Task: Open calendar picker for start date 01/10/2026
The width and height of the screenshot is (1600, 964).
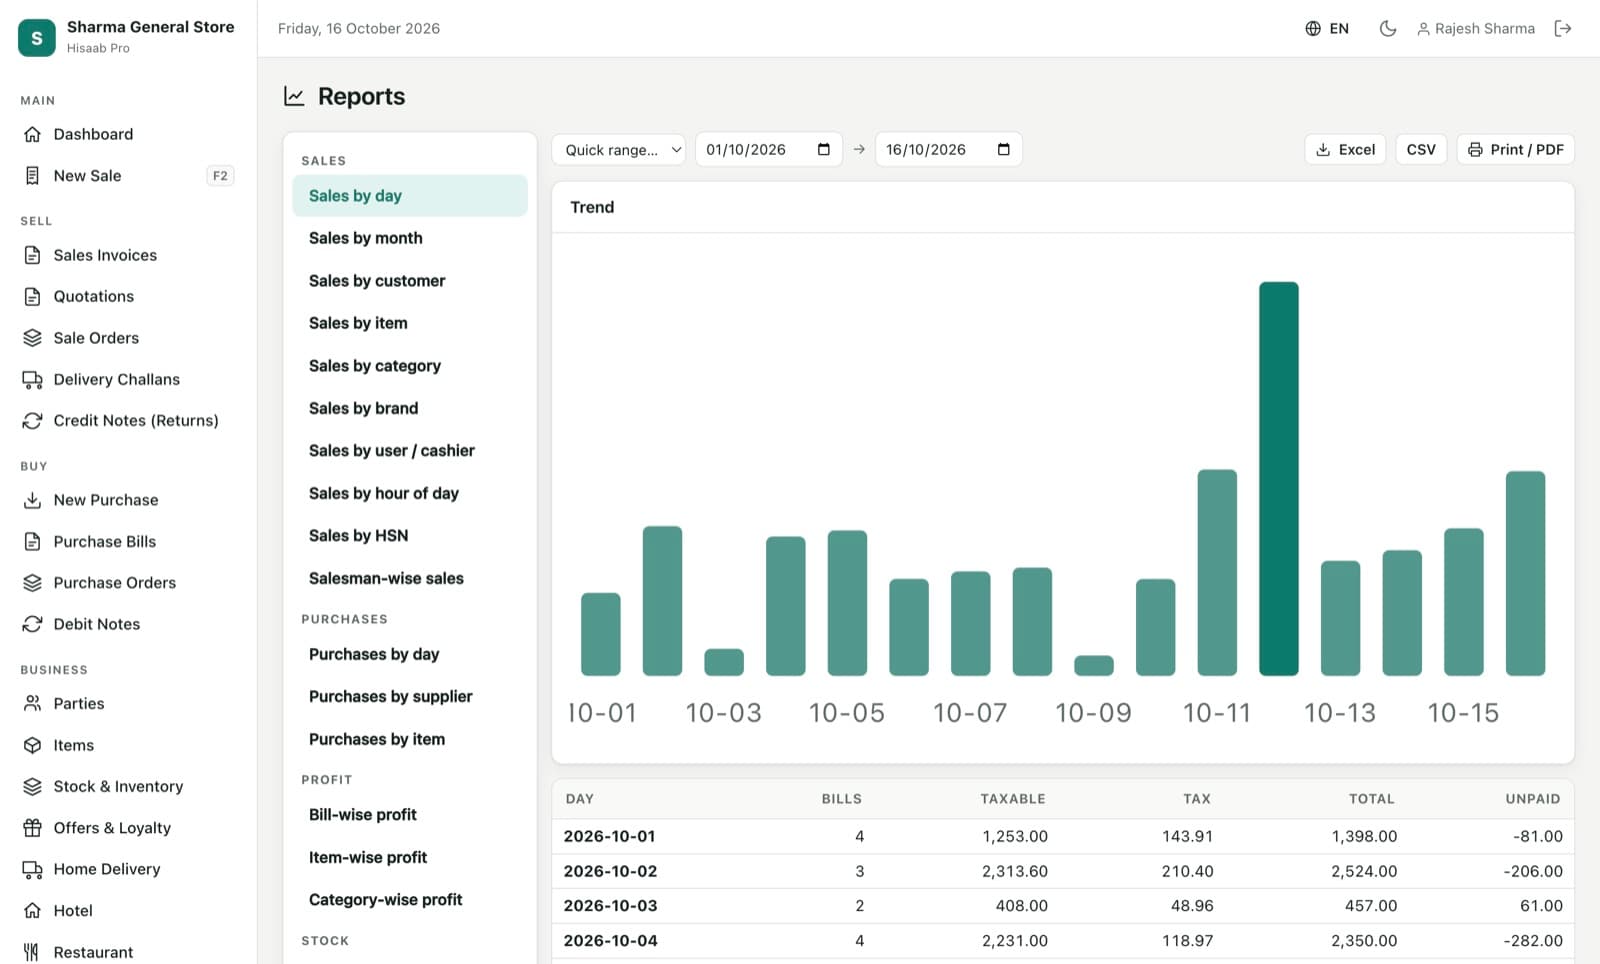Action: pyautogui.click(x=824, y=149)
